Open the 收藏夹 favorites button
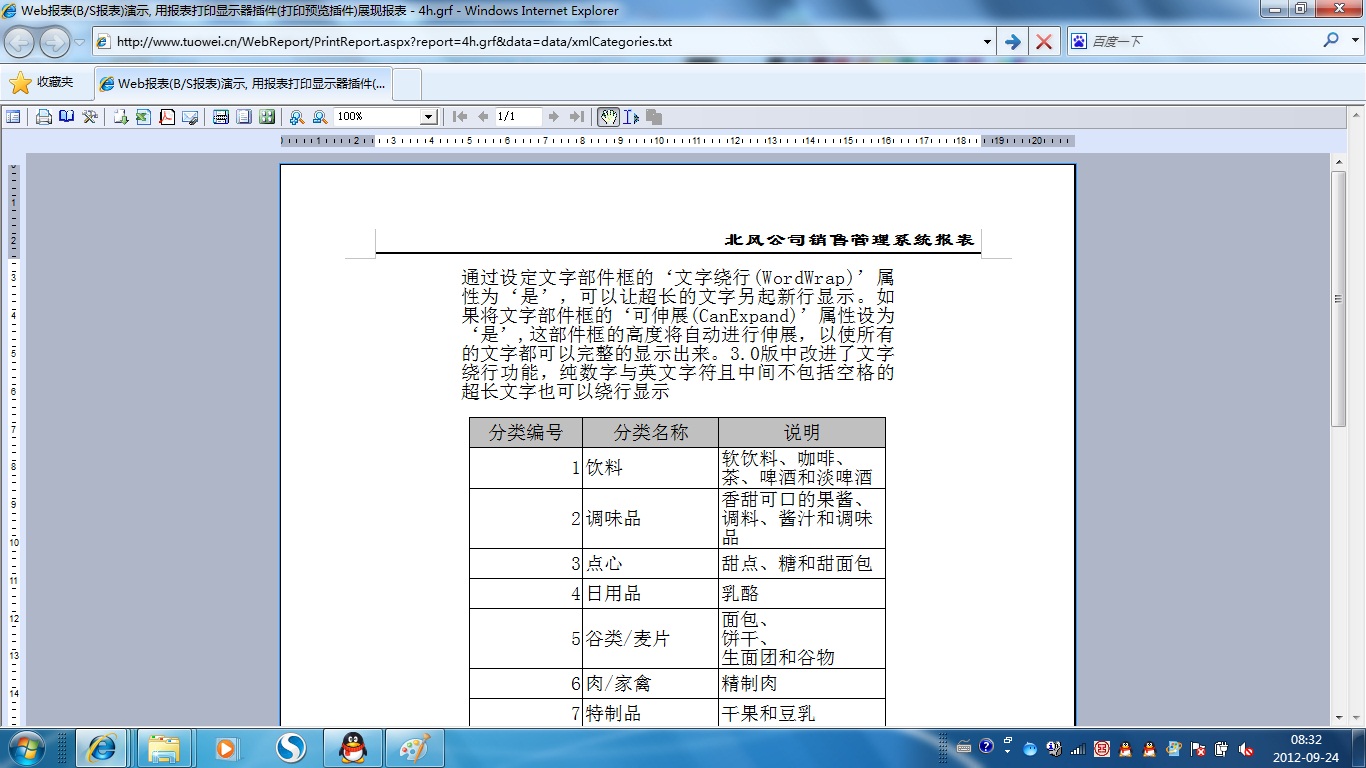Image resolution: width=1366 pixels, height=768 pixels. click(42, 83)
